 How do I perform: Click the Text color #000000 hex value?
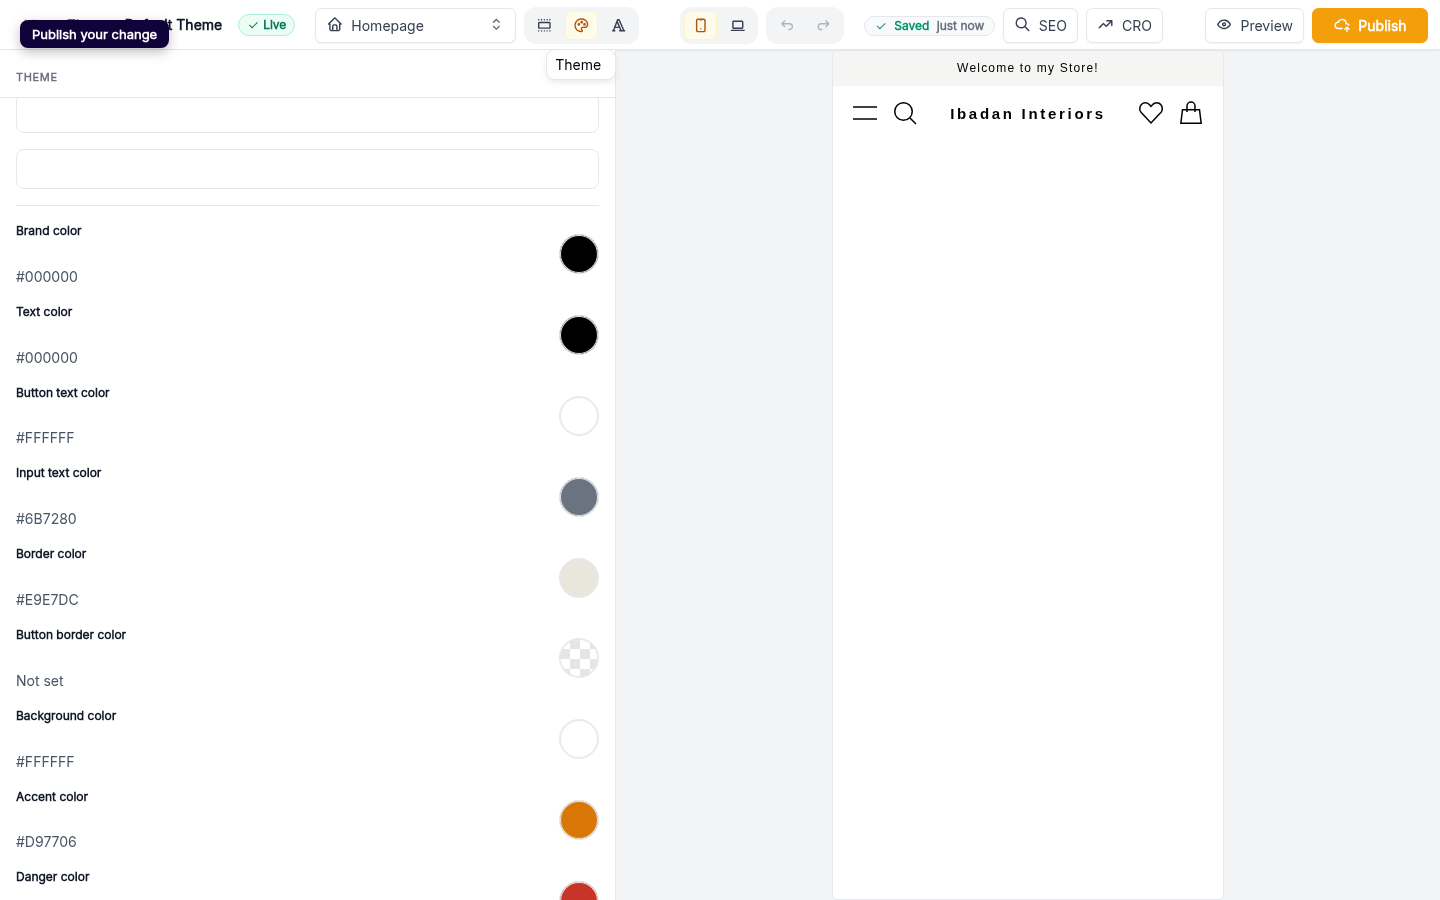[47, 358]
